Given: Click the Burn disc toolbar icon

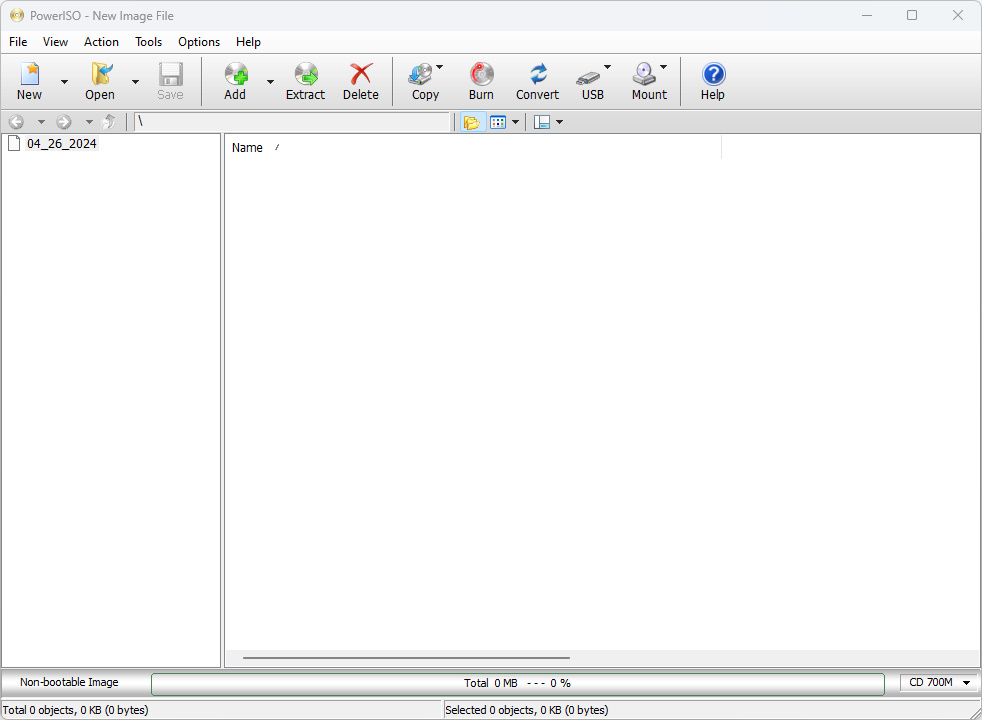Looking at the screenshot, I should pos(482,74).
